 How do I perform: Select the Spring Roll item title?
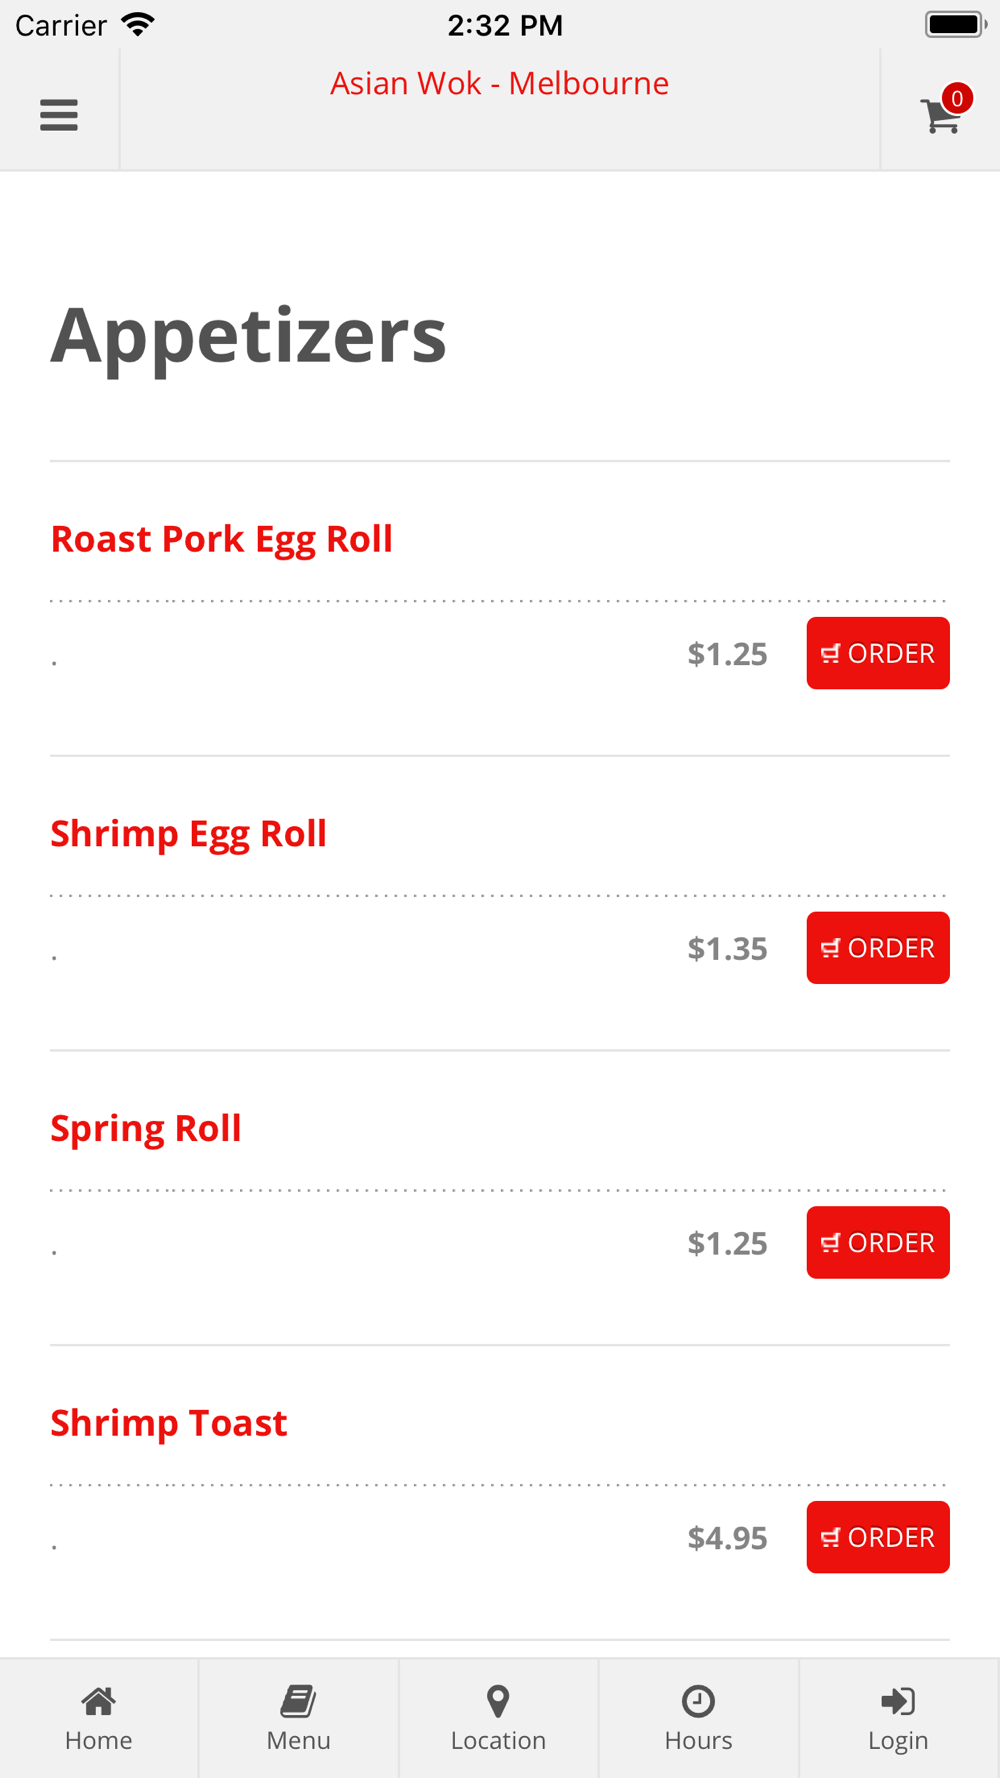[x=146, y=1129]
